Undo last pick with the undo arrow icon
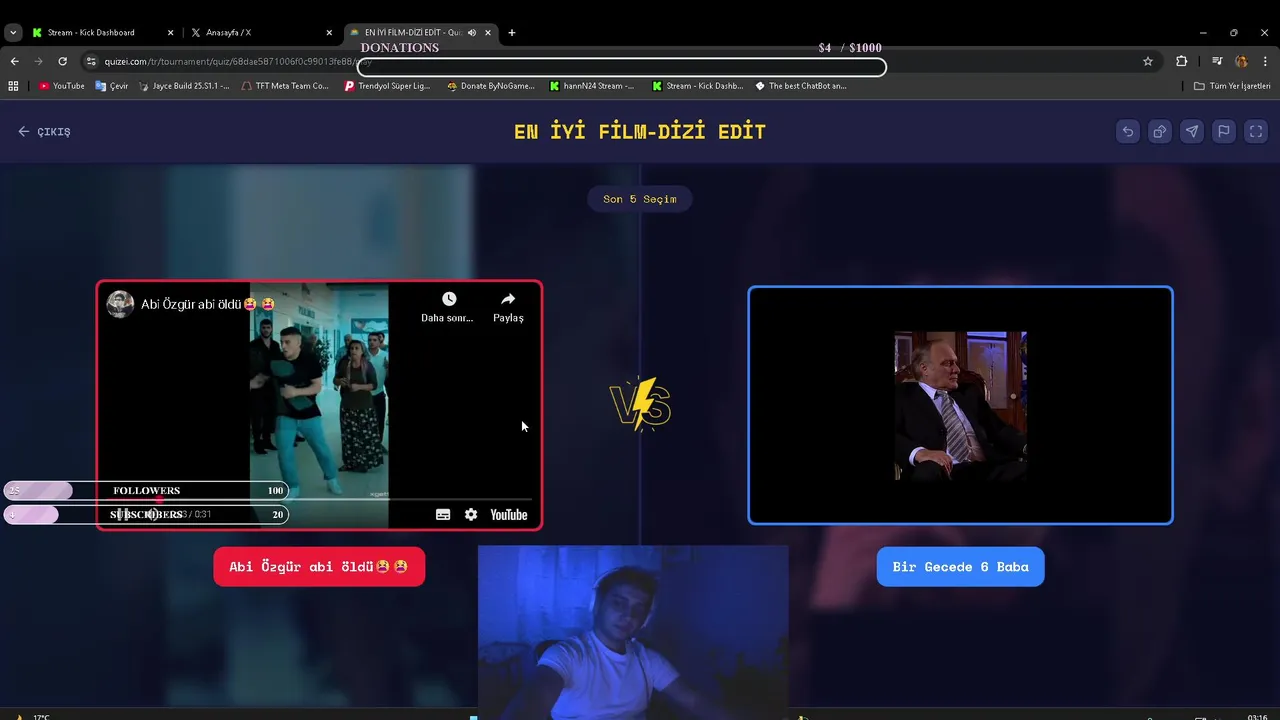The height and width of the screenshot is (720, 1280). click(x=1128, y=132)
